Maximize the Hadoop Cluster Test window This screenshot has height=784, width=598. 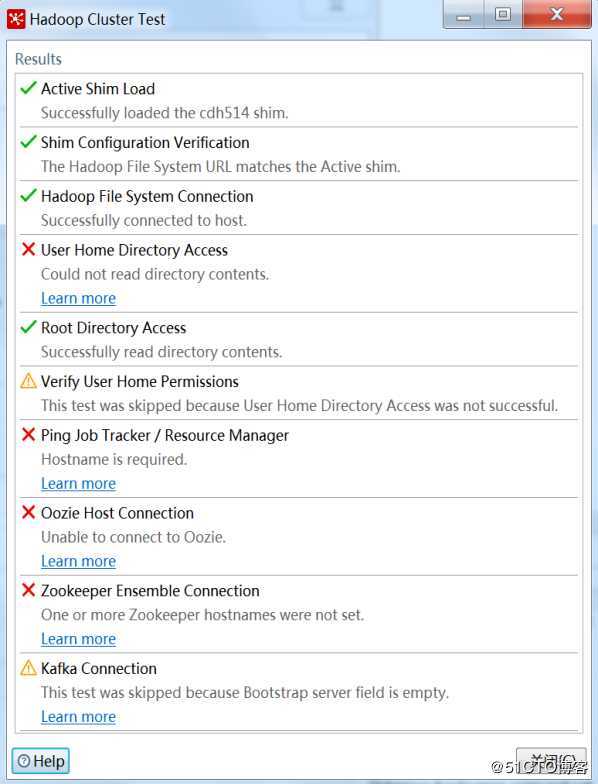click(x=503, y=14)
